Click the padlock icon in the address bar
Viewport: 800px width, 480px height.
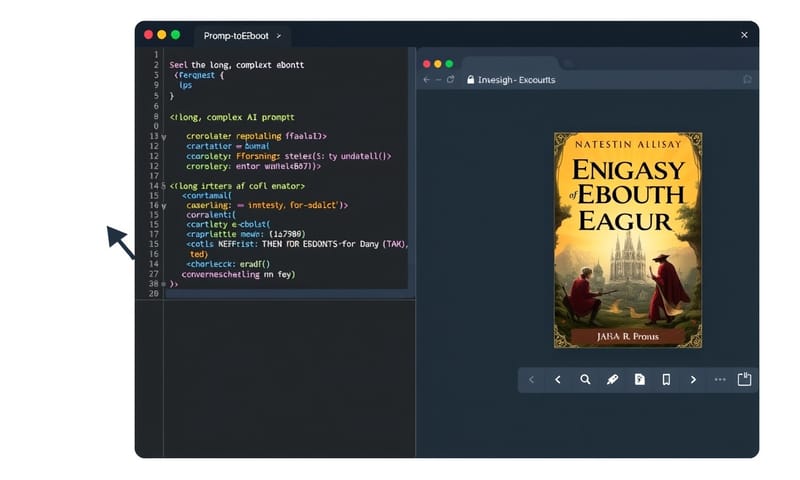pos(470,80)
